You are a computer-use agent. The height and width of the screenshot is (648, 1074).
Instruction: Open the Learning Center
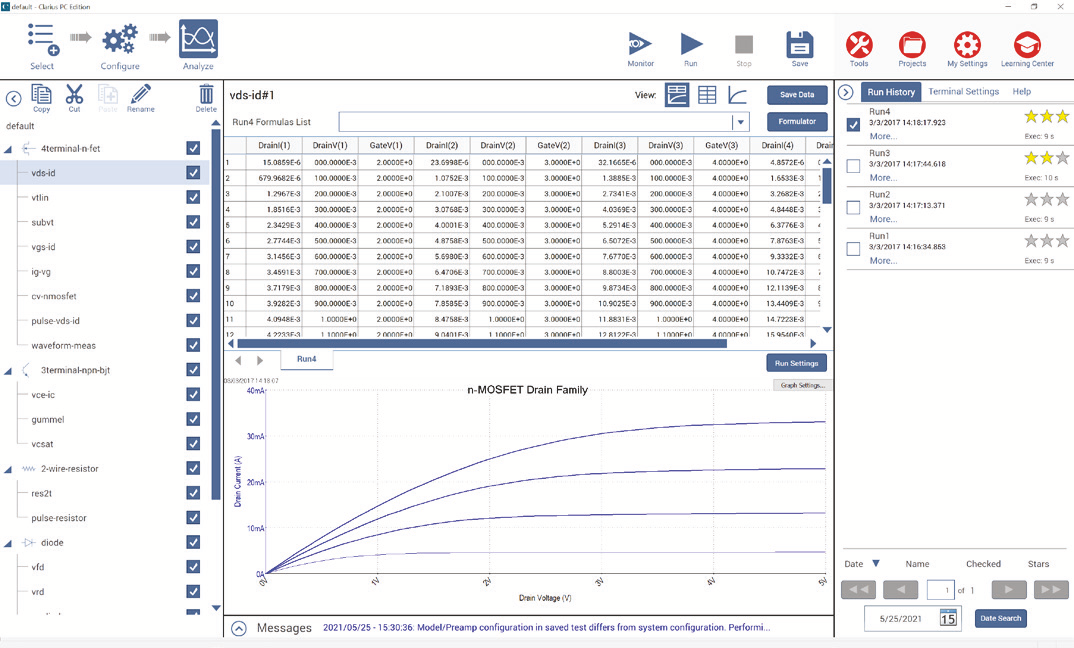[x=1027, y=44]
